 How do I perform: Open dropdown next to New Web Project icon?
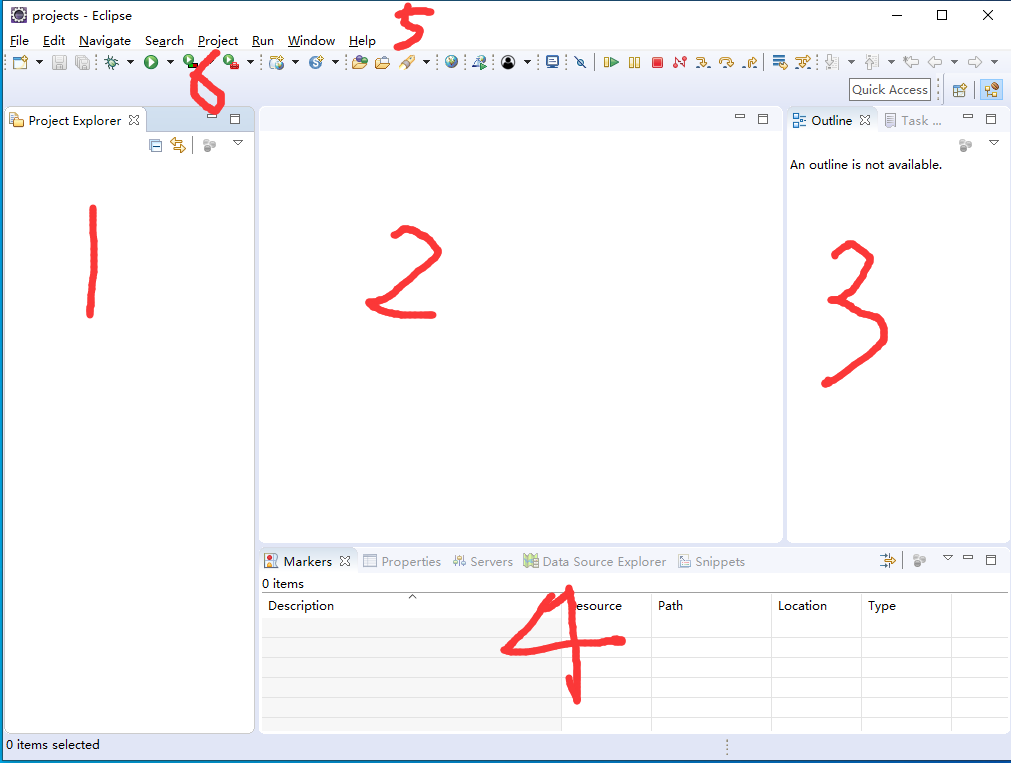[295, 62]
